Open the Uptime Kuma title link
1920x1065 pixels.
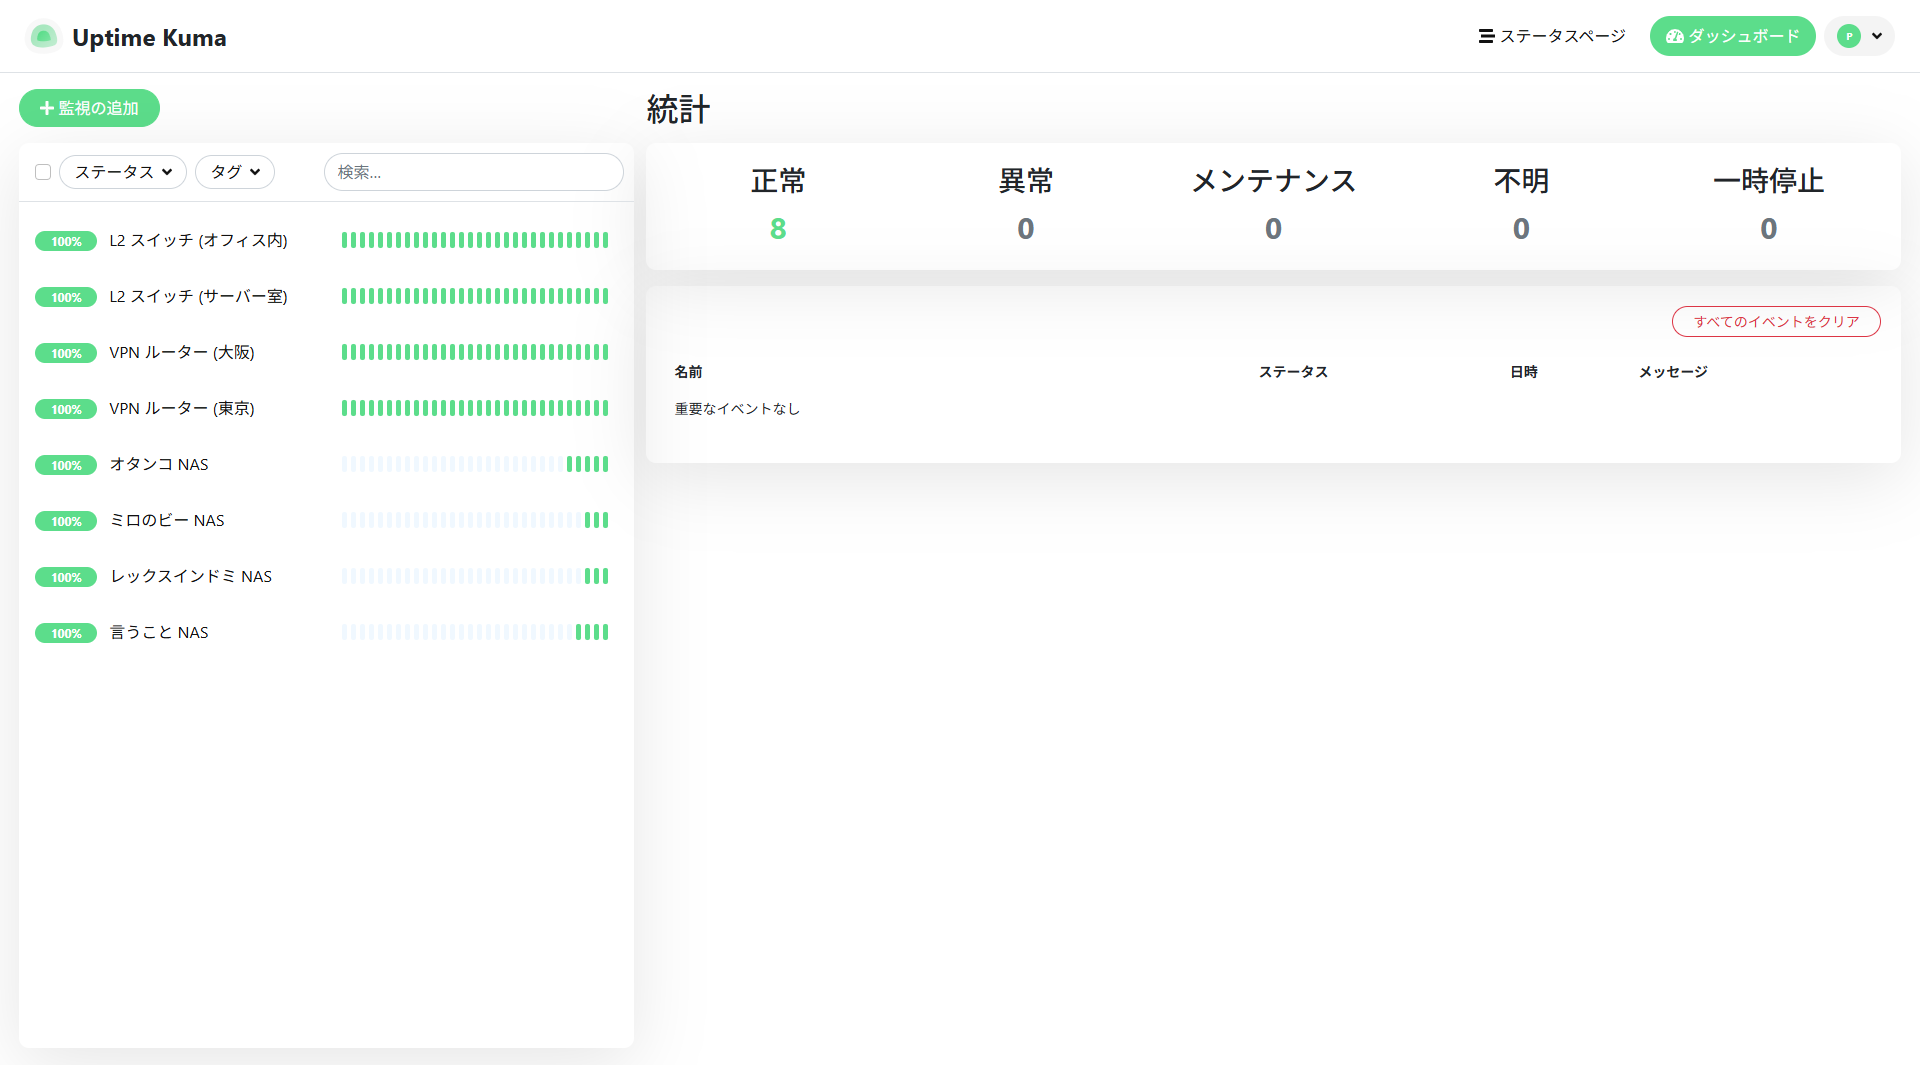(x=149, y=37)
